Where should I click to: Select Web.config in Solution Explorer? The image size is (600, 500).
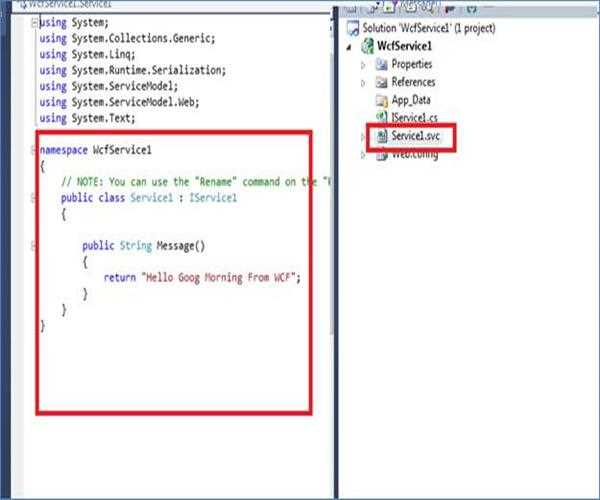click(x=414, y=154)
